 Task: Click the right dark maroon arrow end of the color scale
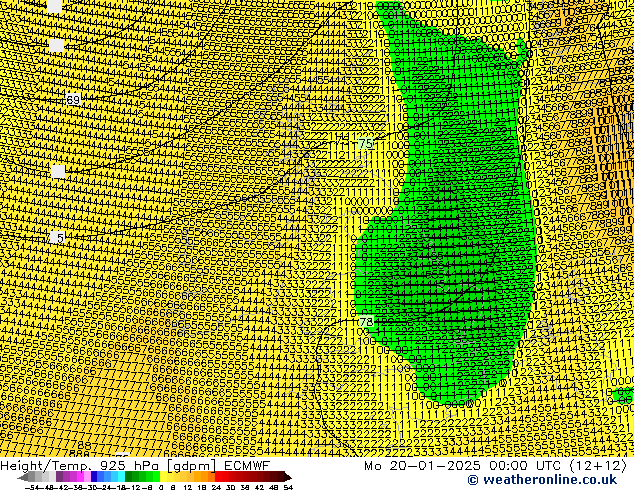pos(288,477)
